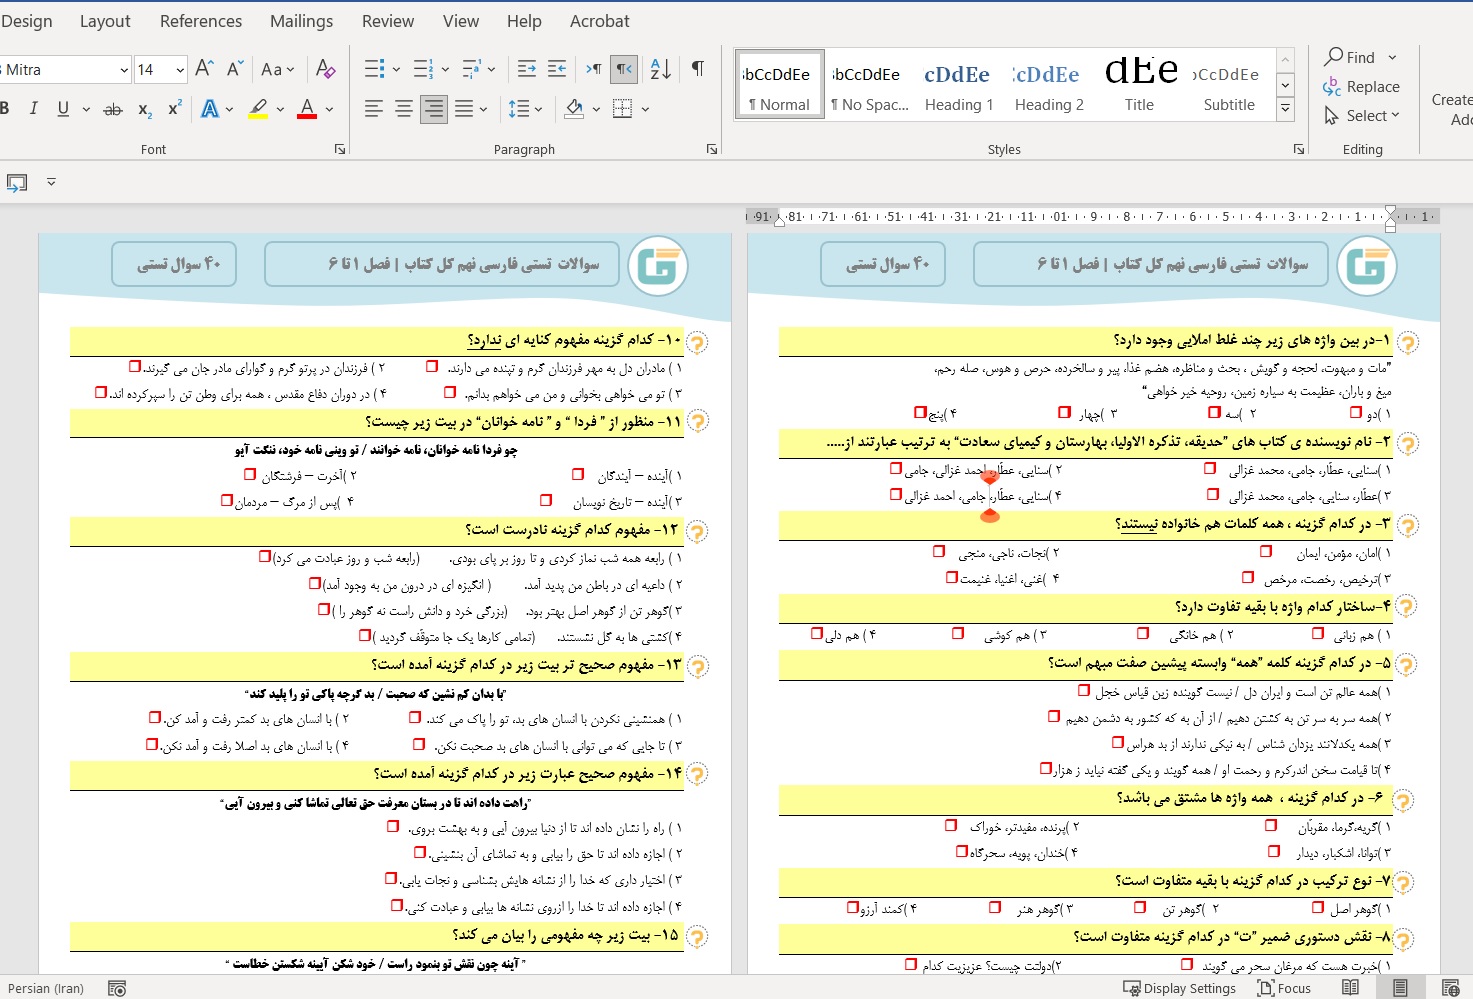The height and width of the screenshot is (999, 1473).
Task: Apply the Heading 1 style
Action: [x=957, y=83]
